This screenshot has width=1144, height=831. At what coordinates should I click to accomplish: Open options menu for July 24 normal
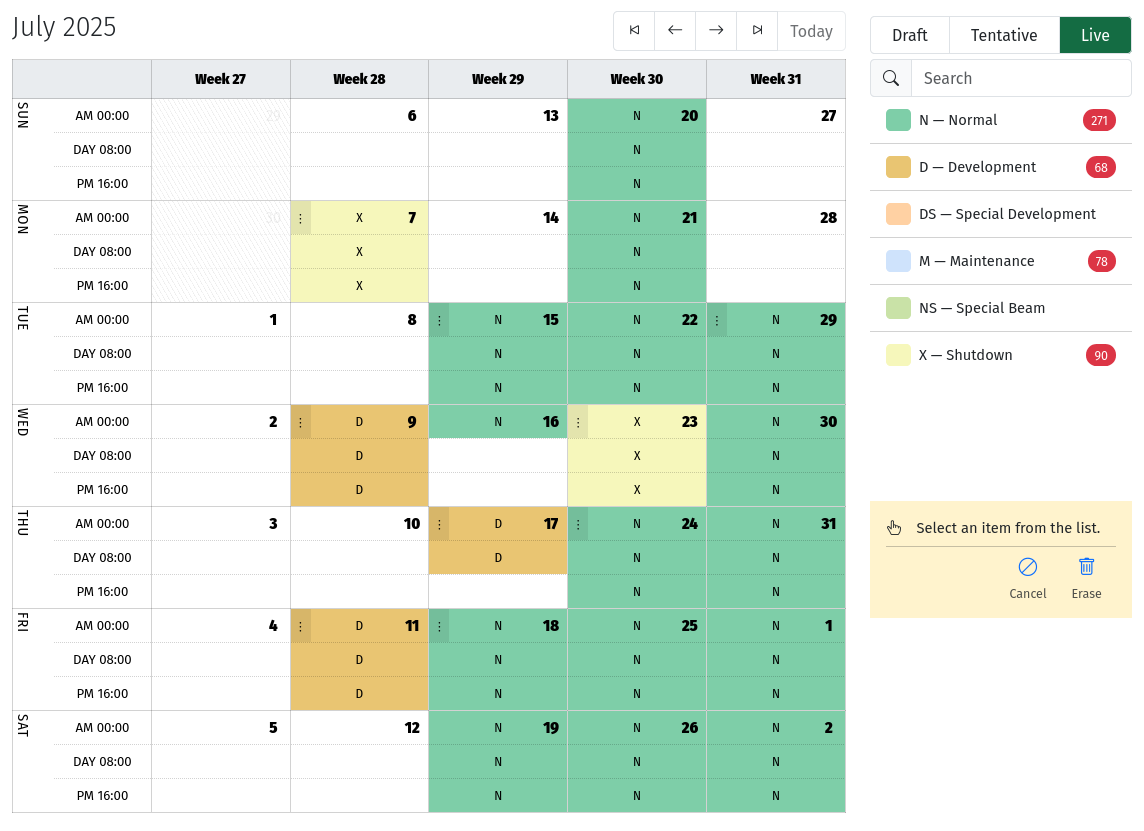click(x=578, y=524)
